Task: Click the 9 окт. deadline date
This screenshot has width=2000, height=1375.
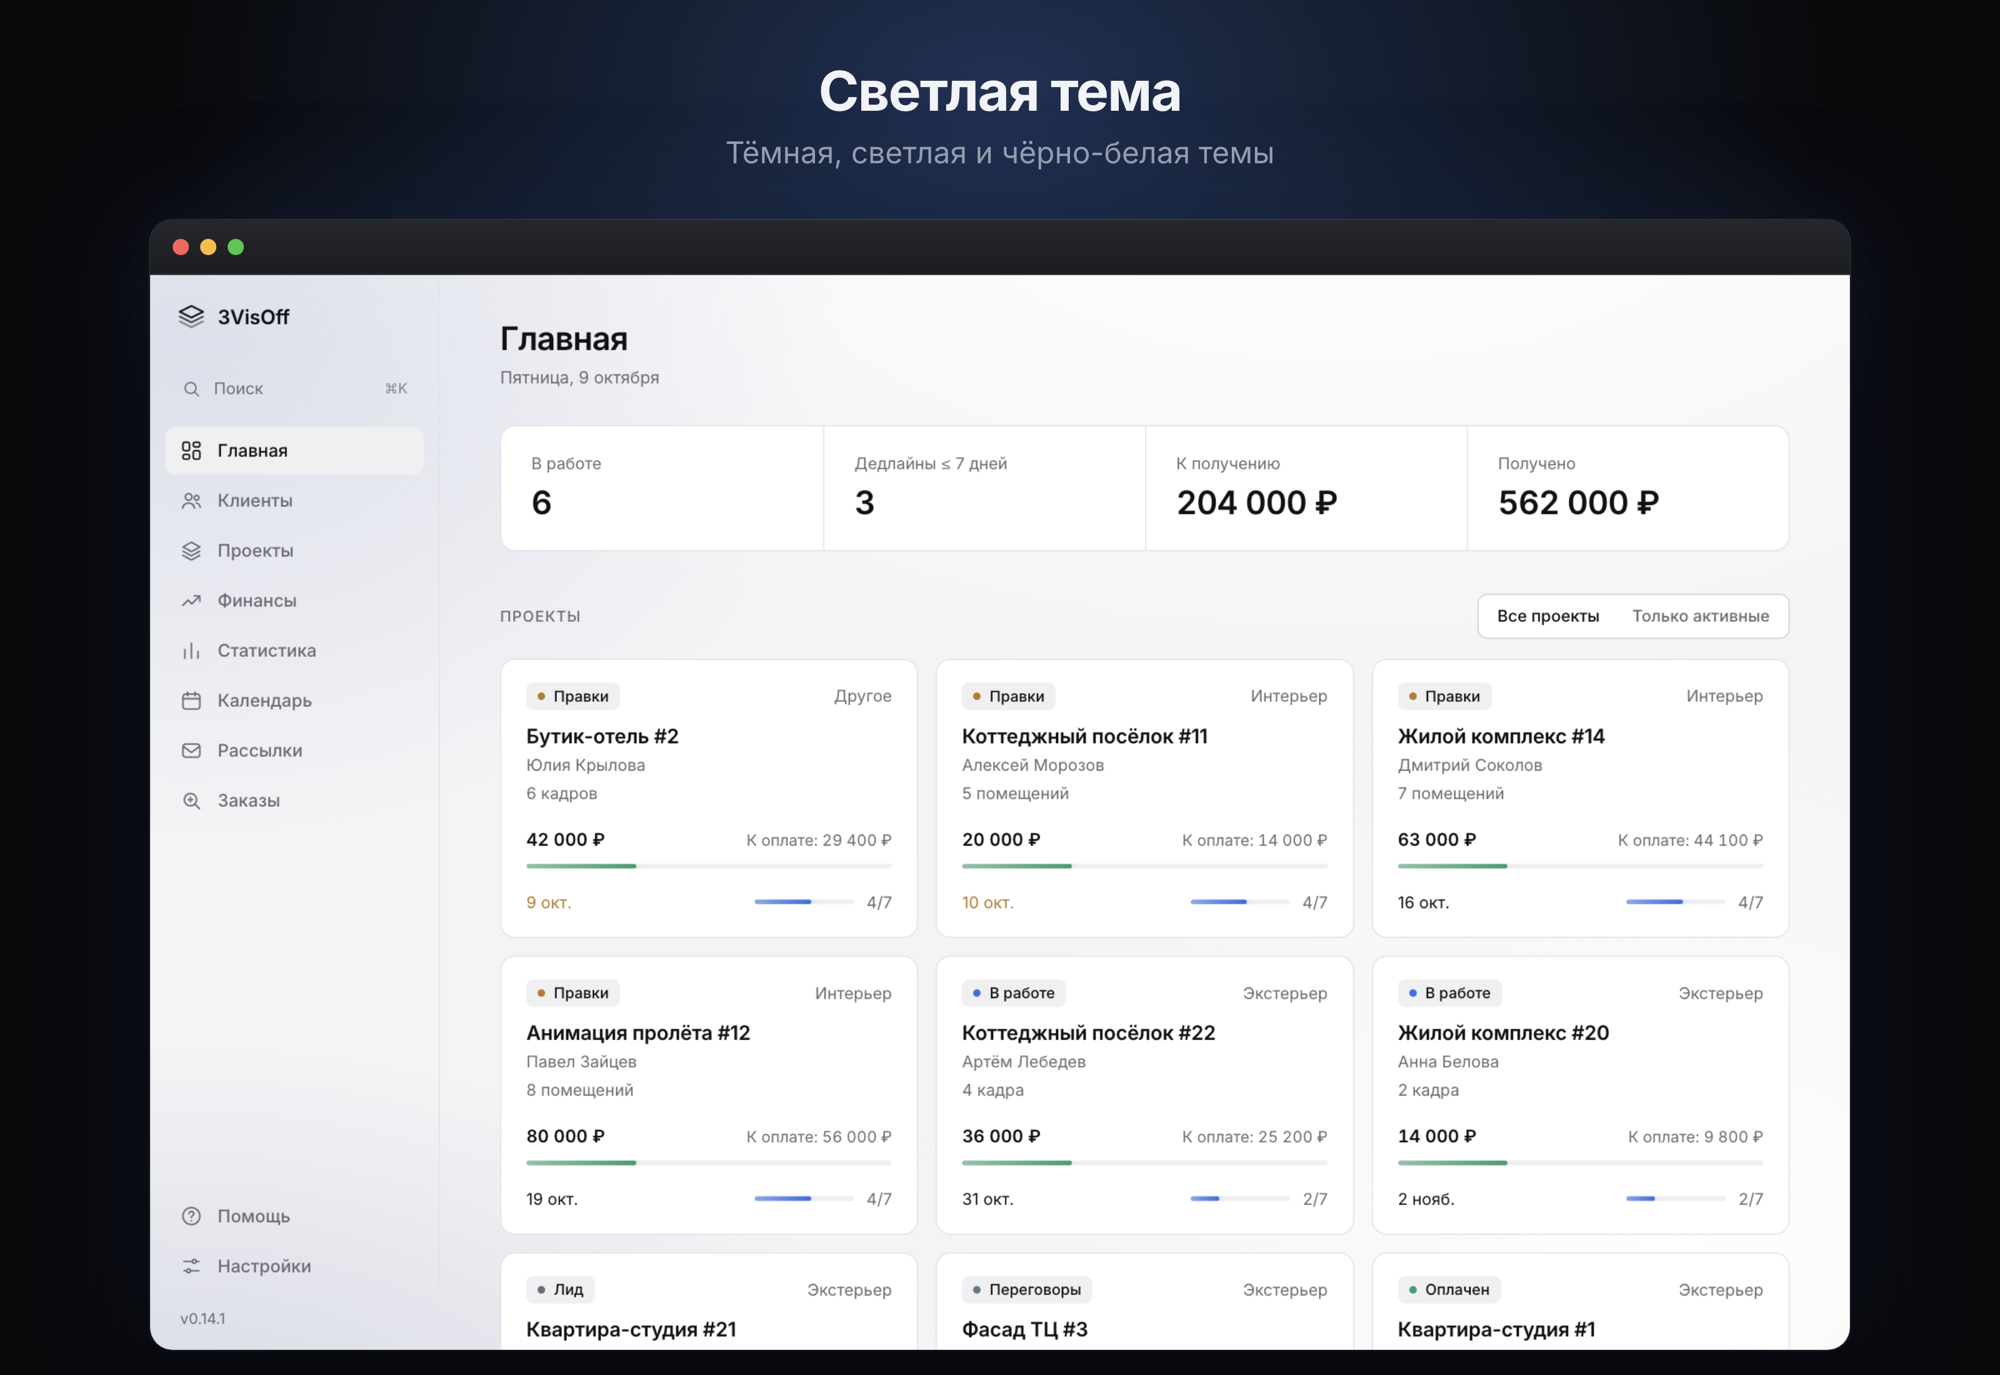Action: pyautogui.click(x=549, y=902)
